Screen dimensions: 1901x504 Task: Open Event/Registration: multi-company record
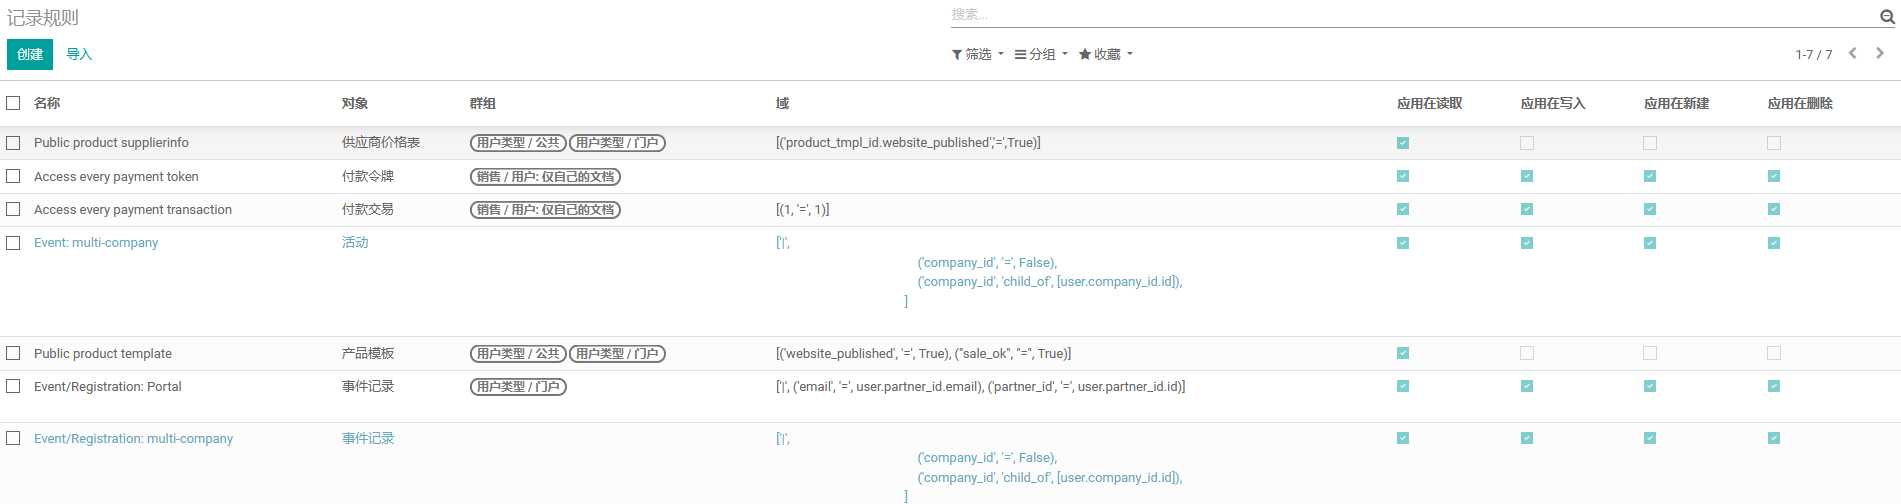[x=133, y=439]
